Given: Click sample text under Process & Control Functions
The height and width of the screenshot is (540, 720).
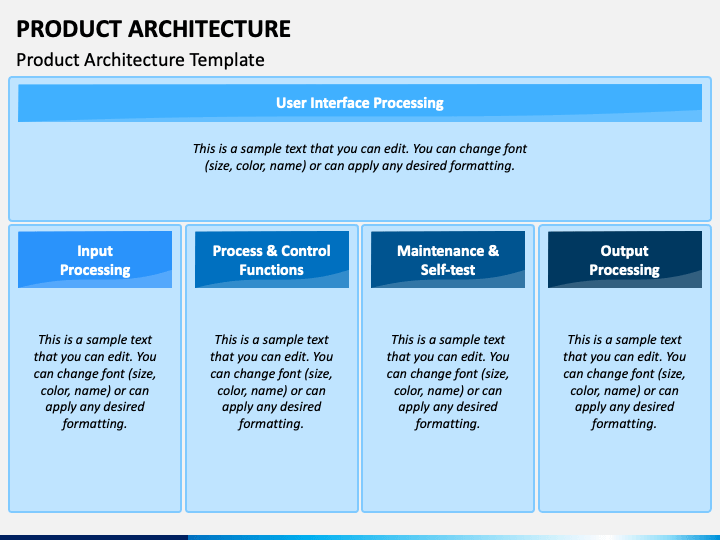Looking at the screenshot, I should click(x=271, y=382).
